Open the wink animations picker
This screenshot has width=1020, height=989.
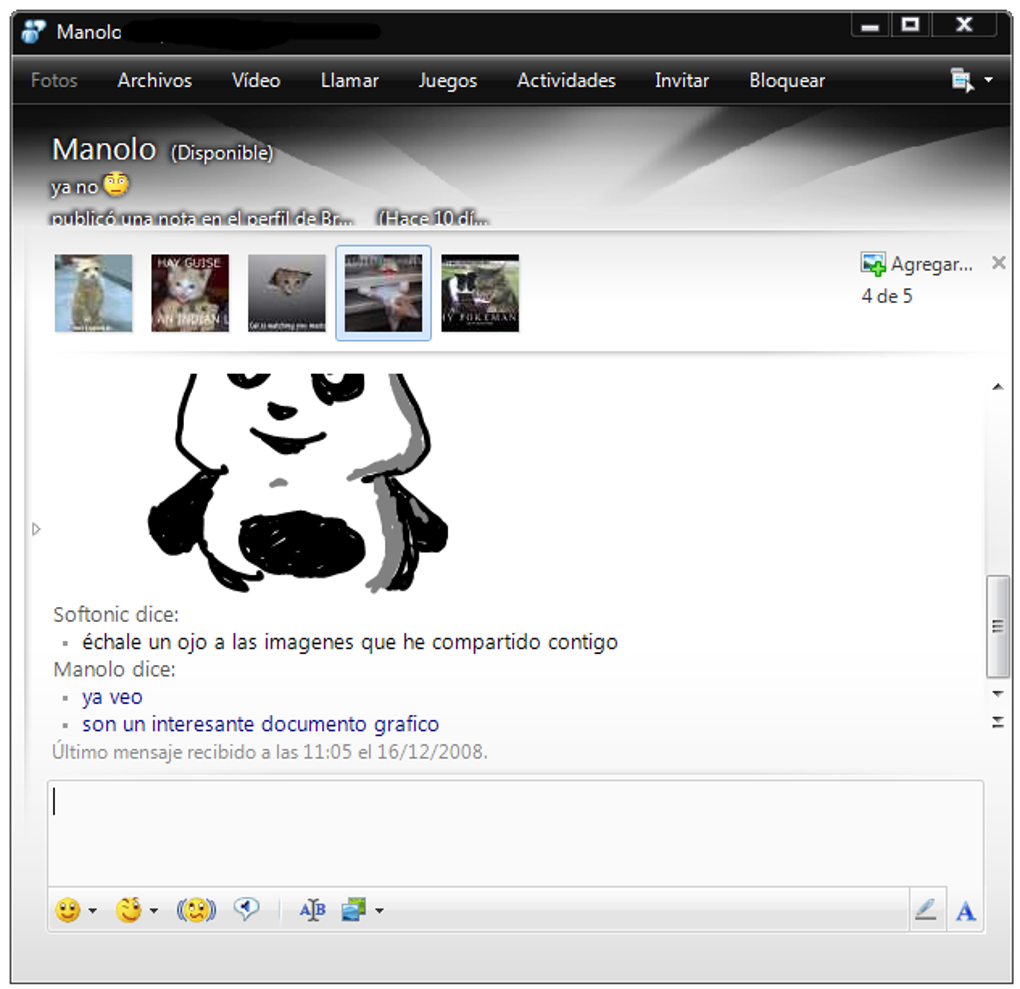tap(128, 910)
